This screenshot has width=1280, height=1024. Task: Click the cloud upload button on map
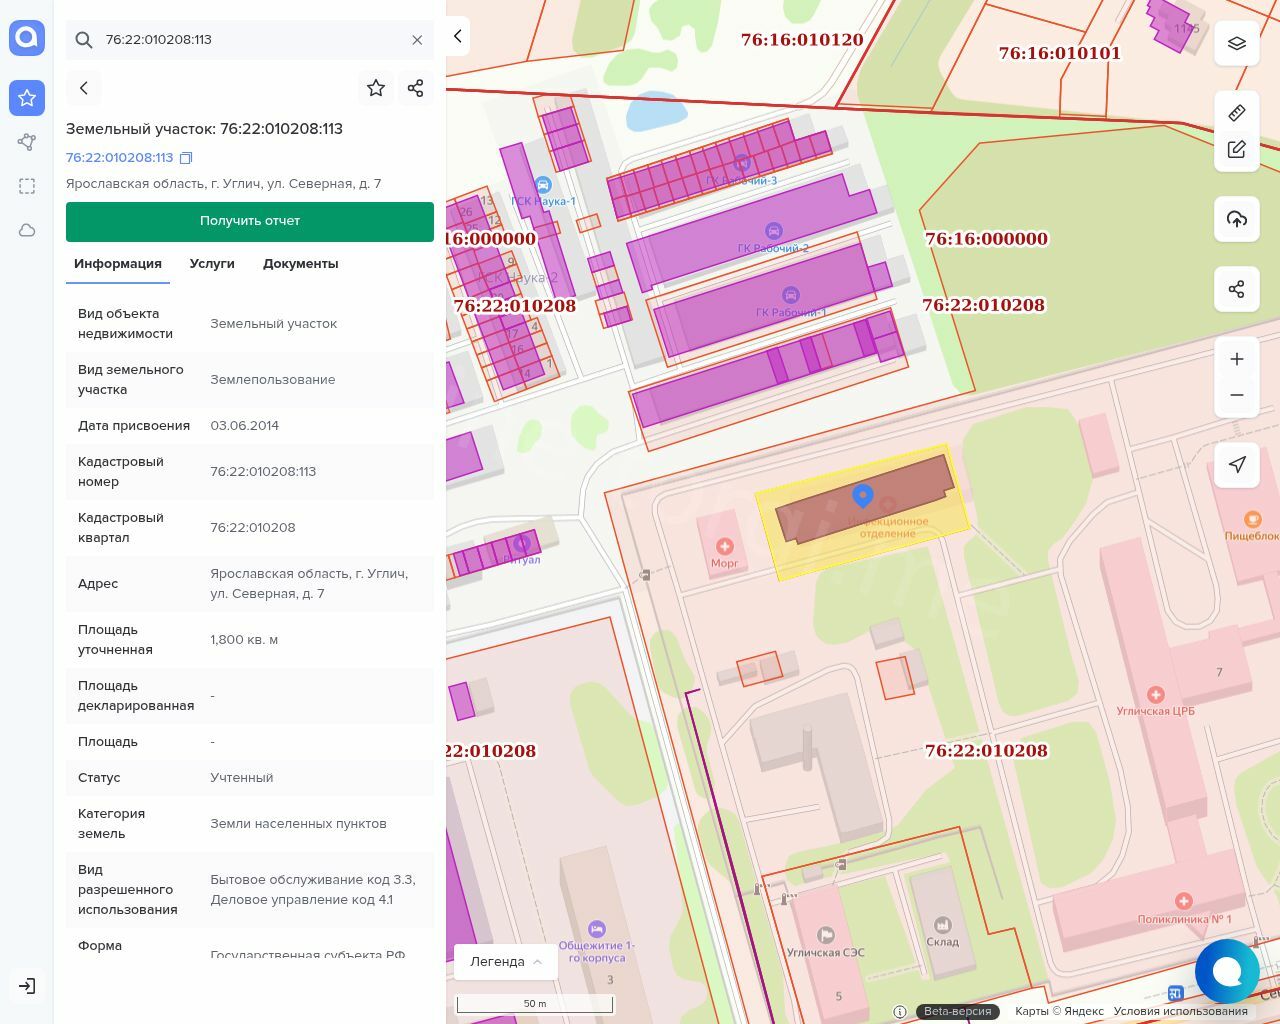point(1237,220)
